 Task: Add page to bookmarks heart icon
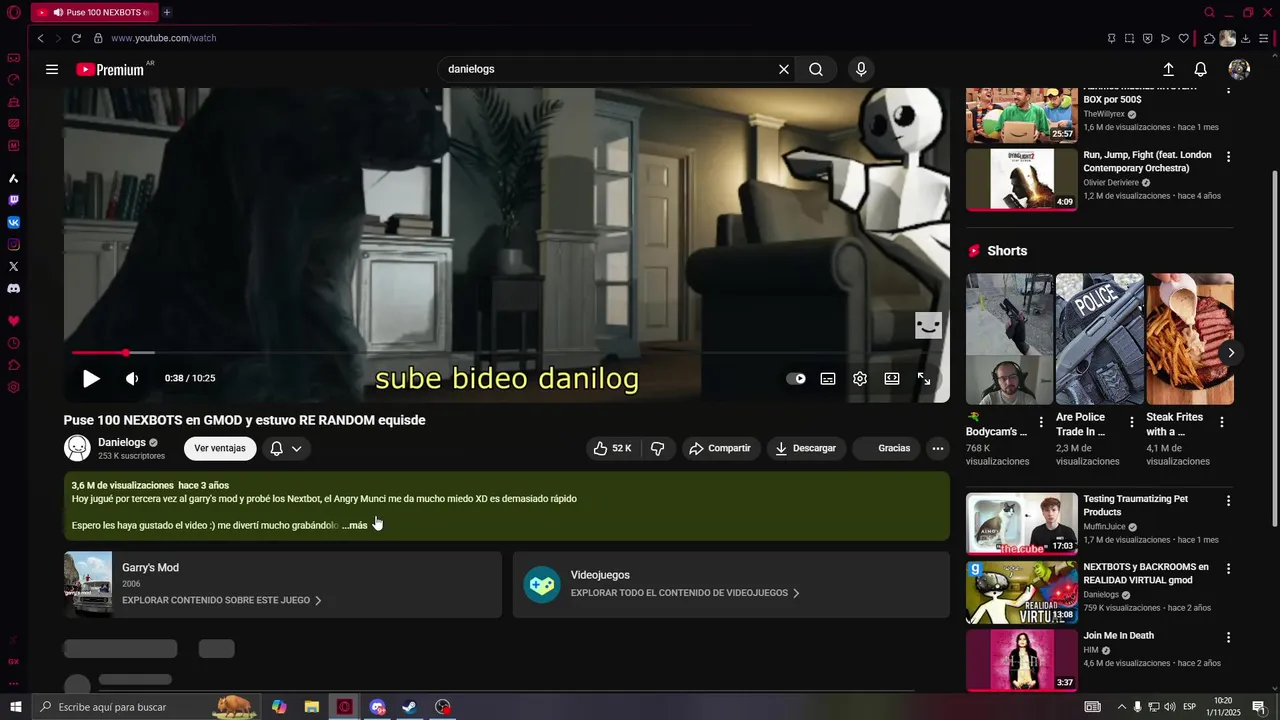tap(1183, 38)
